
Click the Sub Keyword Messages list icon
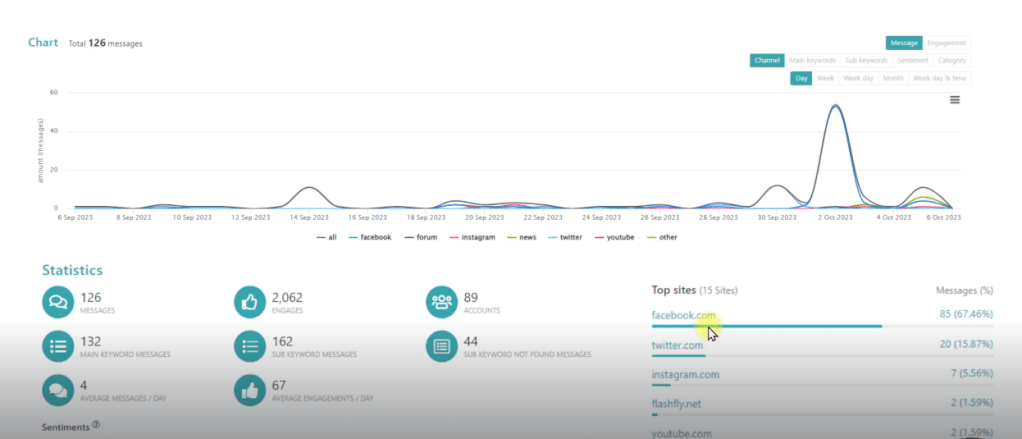(249, 346)
